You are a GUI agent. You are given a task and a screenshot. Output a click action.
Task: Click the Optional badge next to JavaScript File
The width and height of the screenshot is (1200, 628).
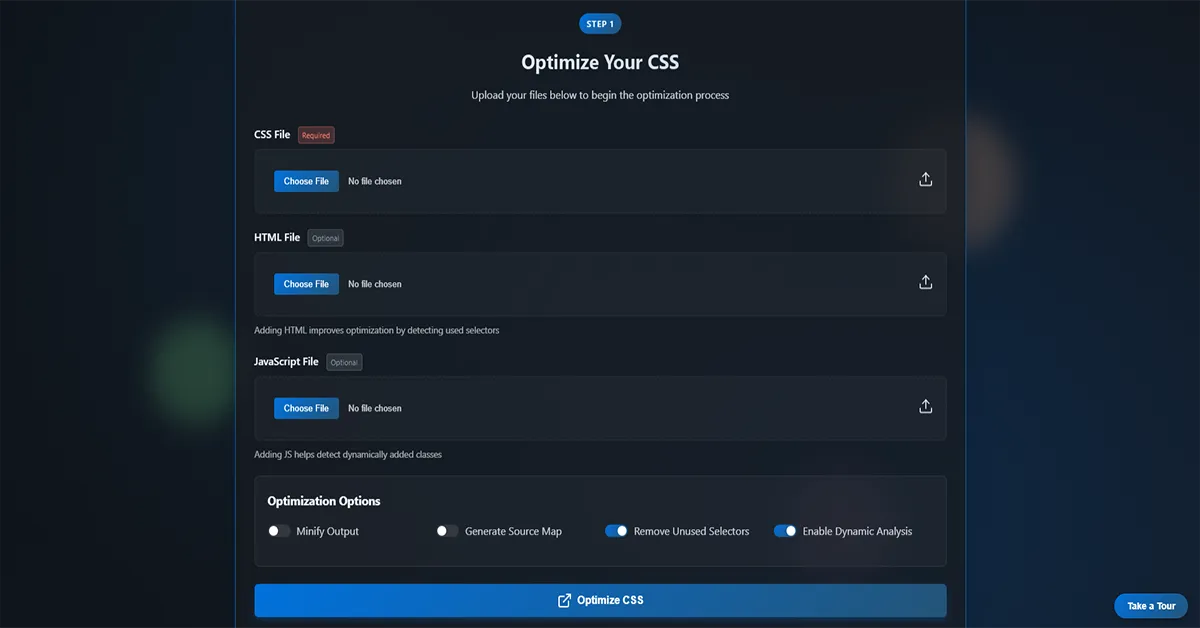pos(344,362)
